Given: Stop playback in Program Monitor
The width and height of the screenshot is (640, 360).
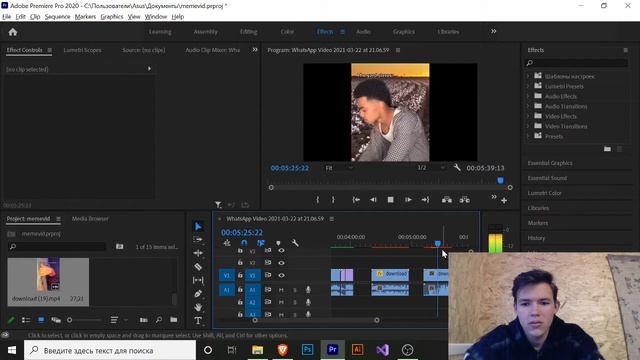Looking at the screenshot, I should (x=391, y=200).
